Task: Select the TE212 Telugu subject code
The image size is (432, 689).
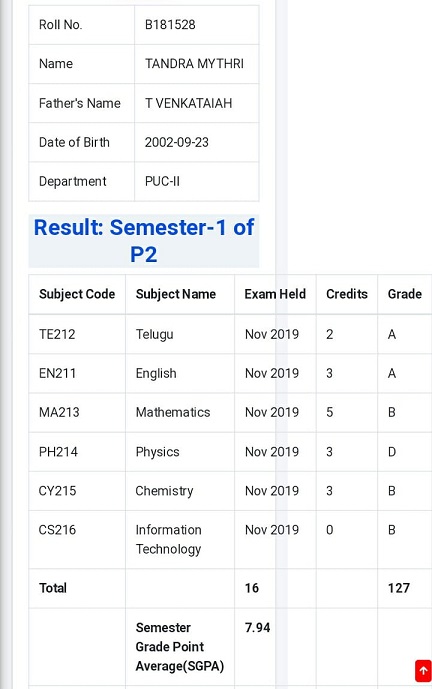Action: 57,334
